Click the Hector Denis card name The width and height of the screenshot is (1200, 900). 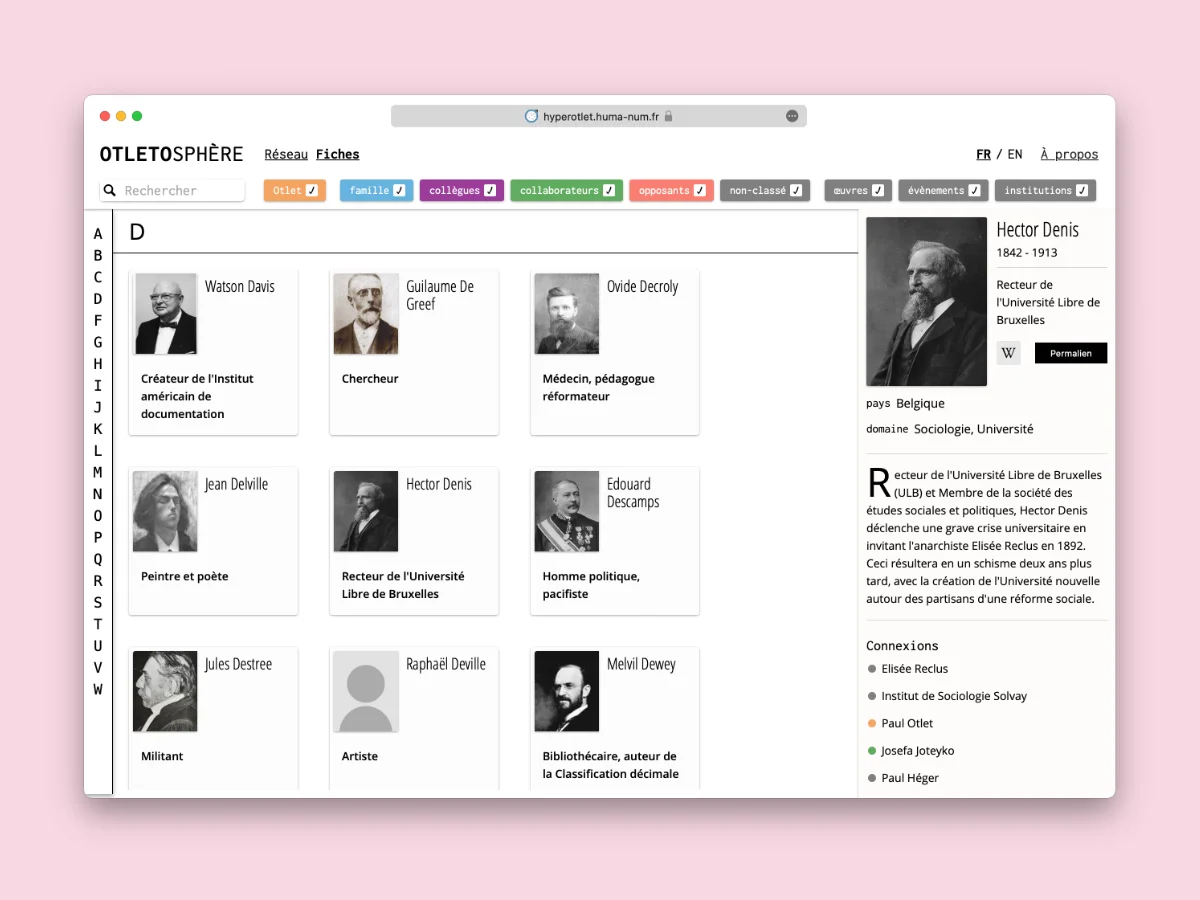click(439, 484)
